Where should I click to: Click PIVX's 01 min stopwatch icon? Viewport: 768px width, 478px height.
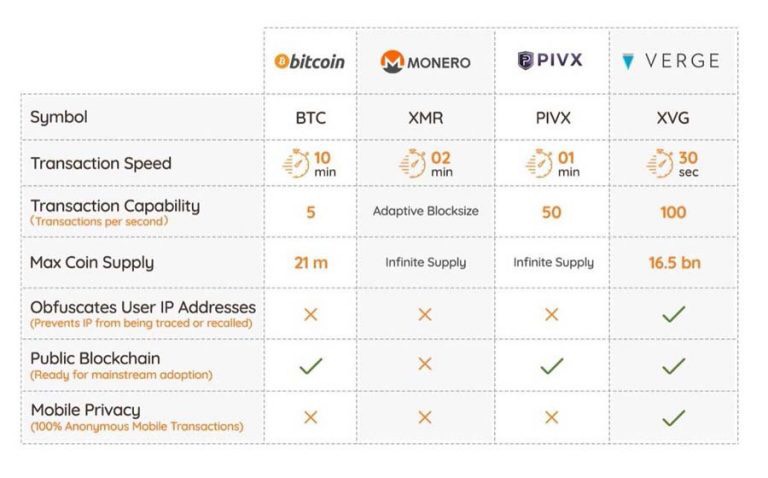pos(541,163)
